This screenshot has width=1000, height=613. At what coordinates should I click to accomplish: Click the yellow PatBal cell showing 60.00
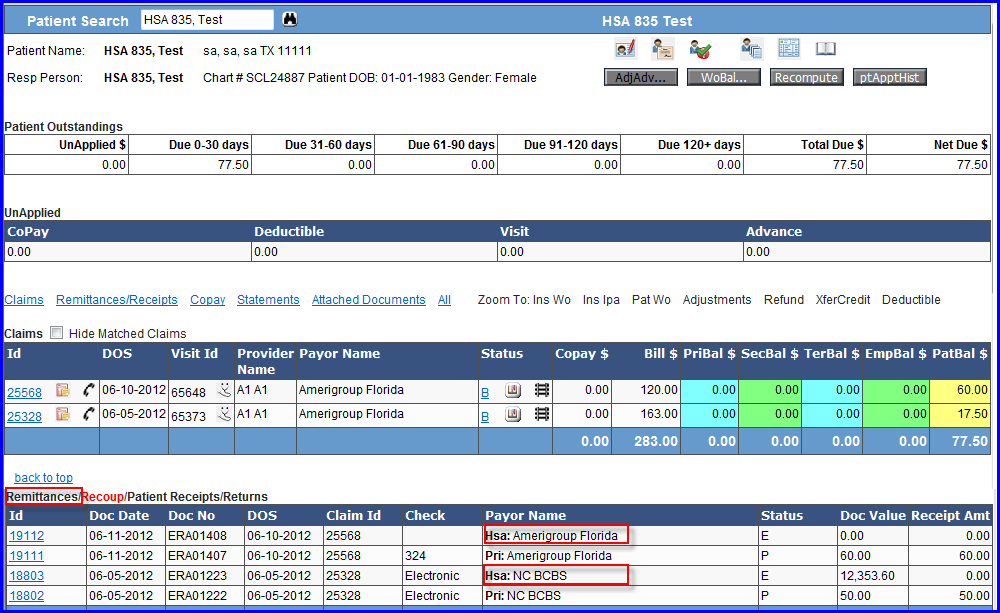[x=960, y=390]
